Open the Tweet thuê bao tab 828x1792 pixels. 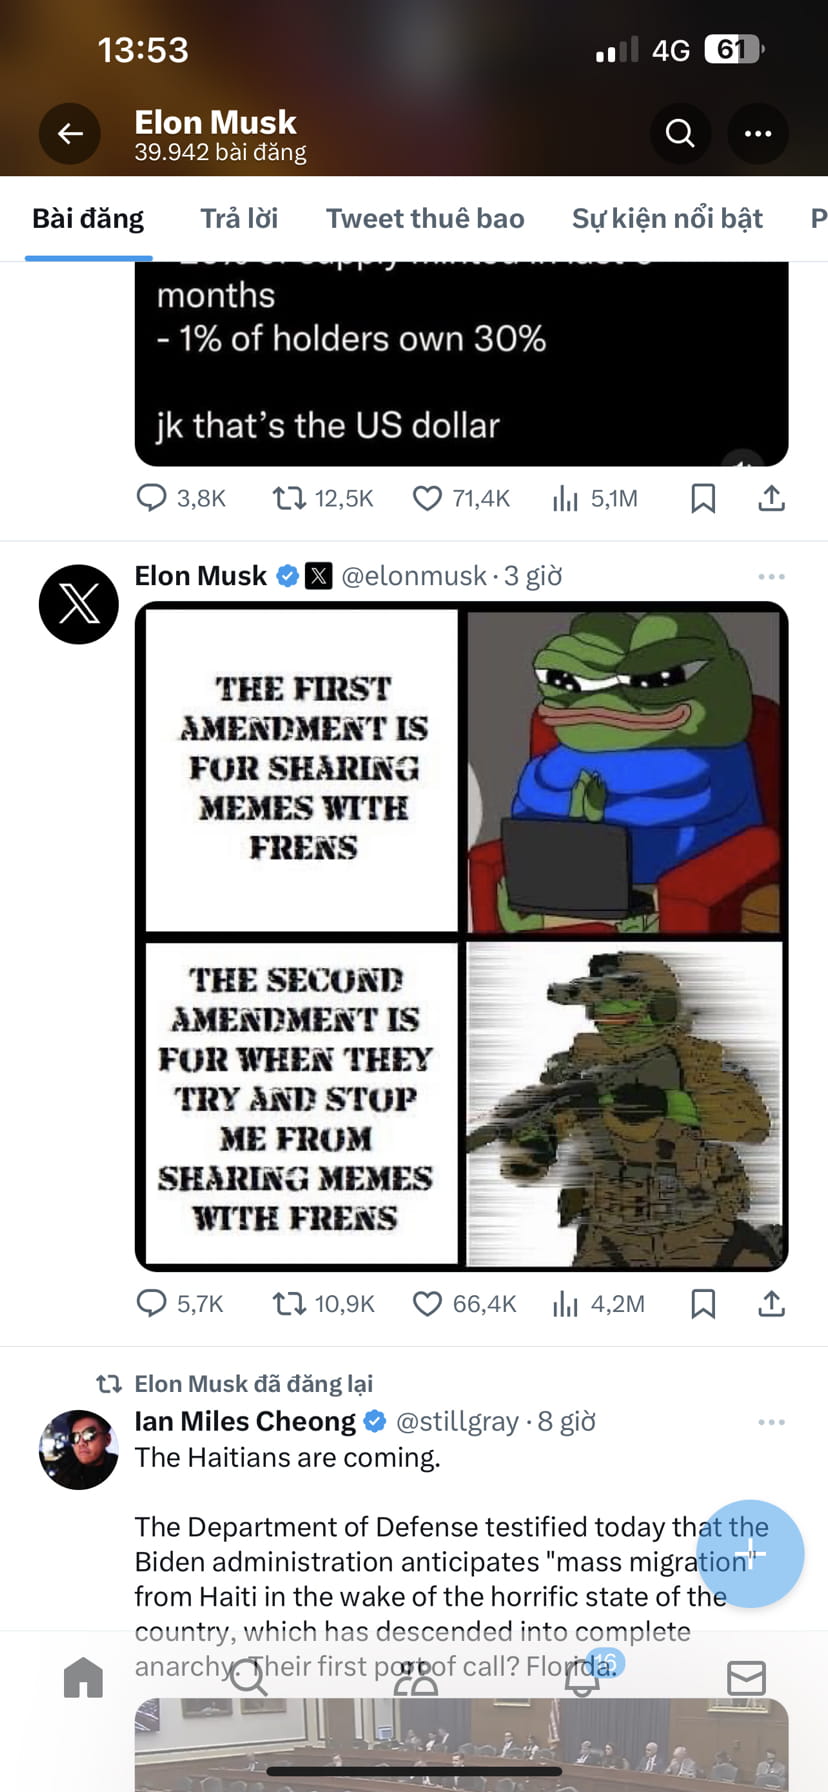pyautogui.click(x=424, y=218)
